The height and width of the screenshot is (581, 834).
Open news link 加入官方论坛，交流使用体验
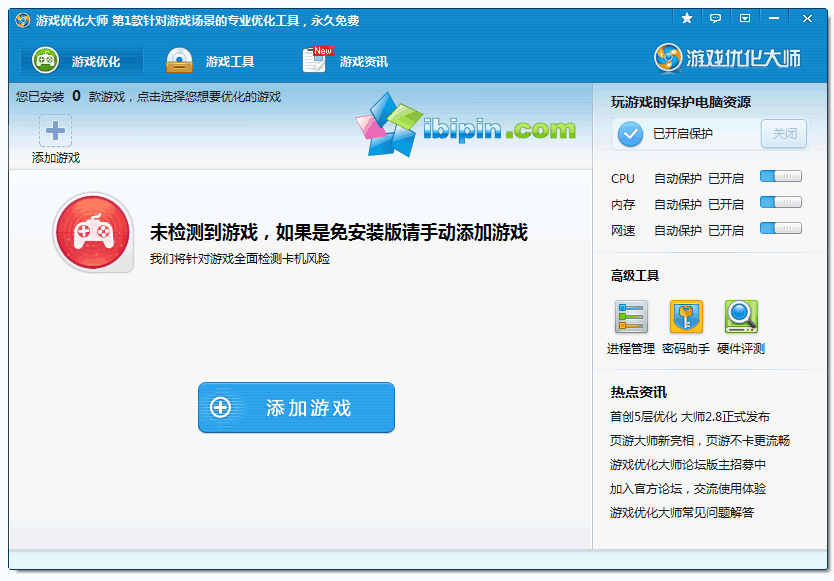(x=688, y=488)
